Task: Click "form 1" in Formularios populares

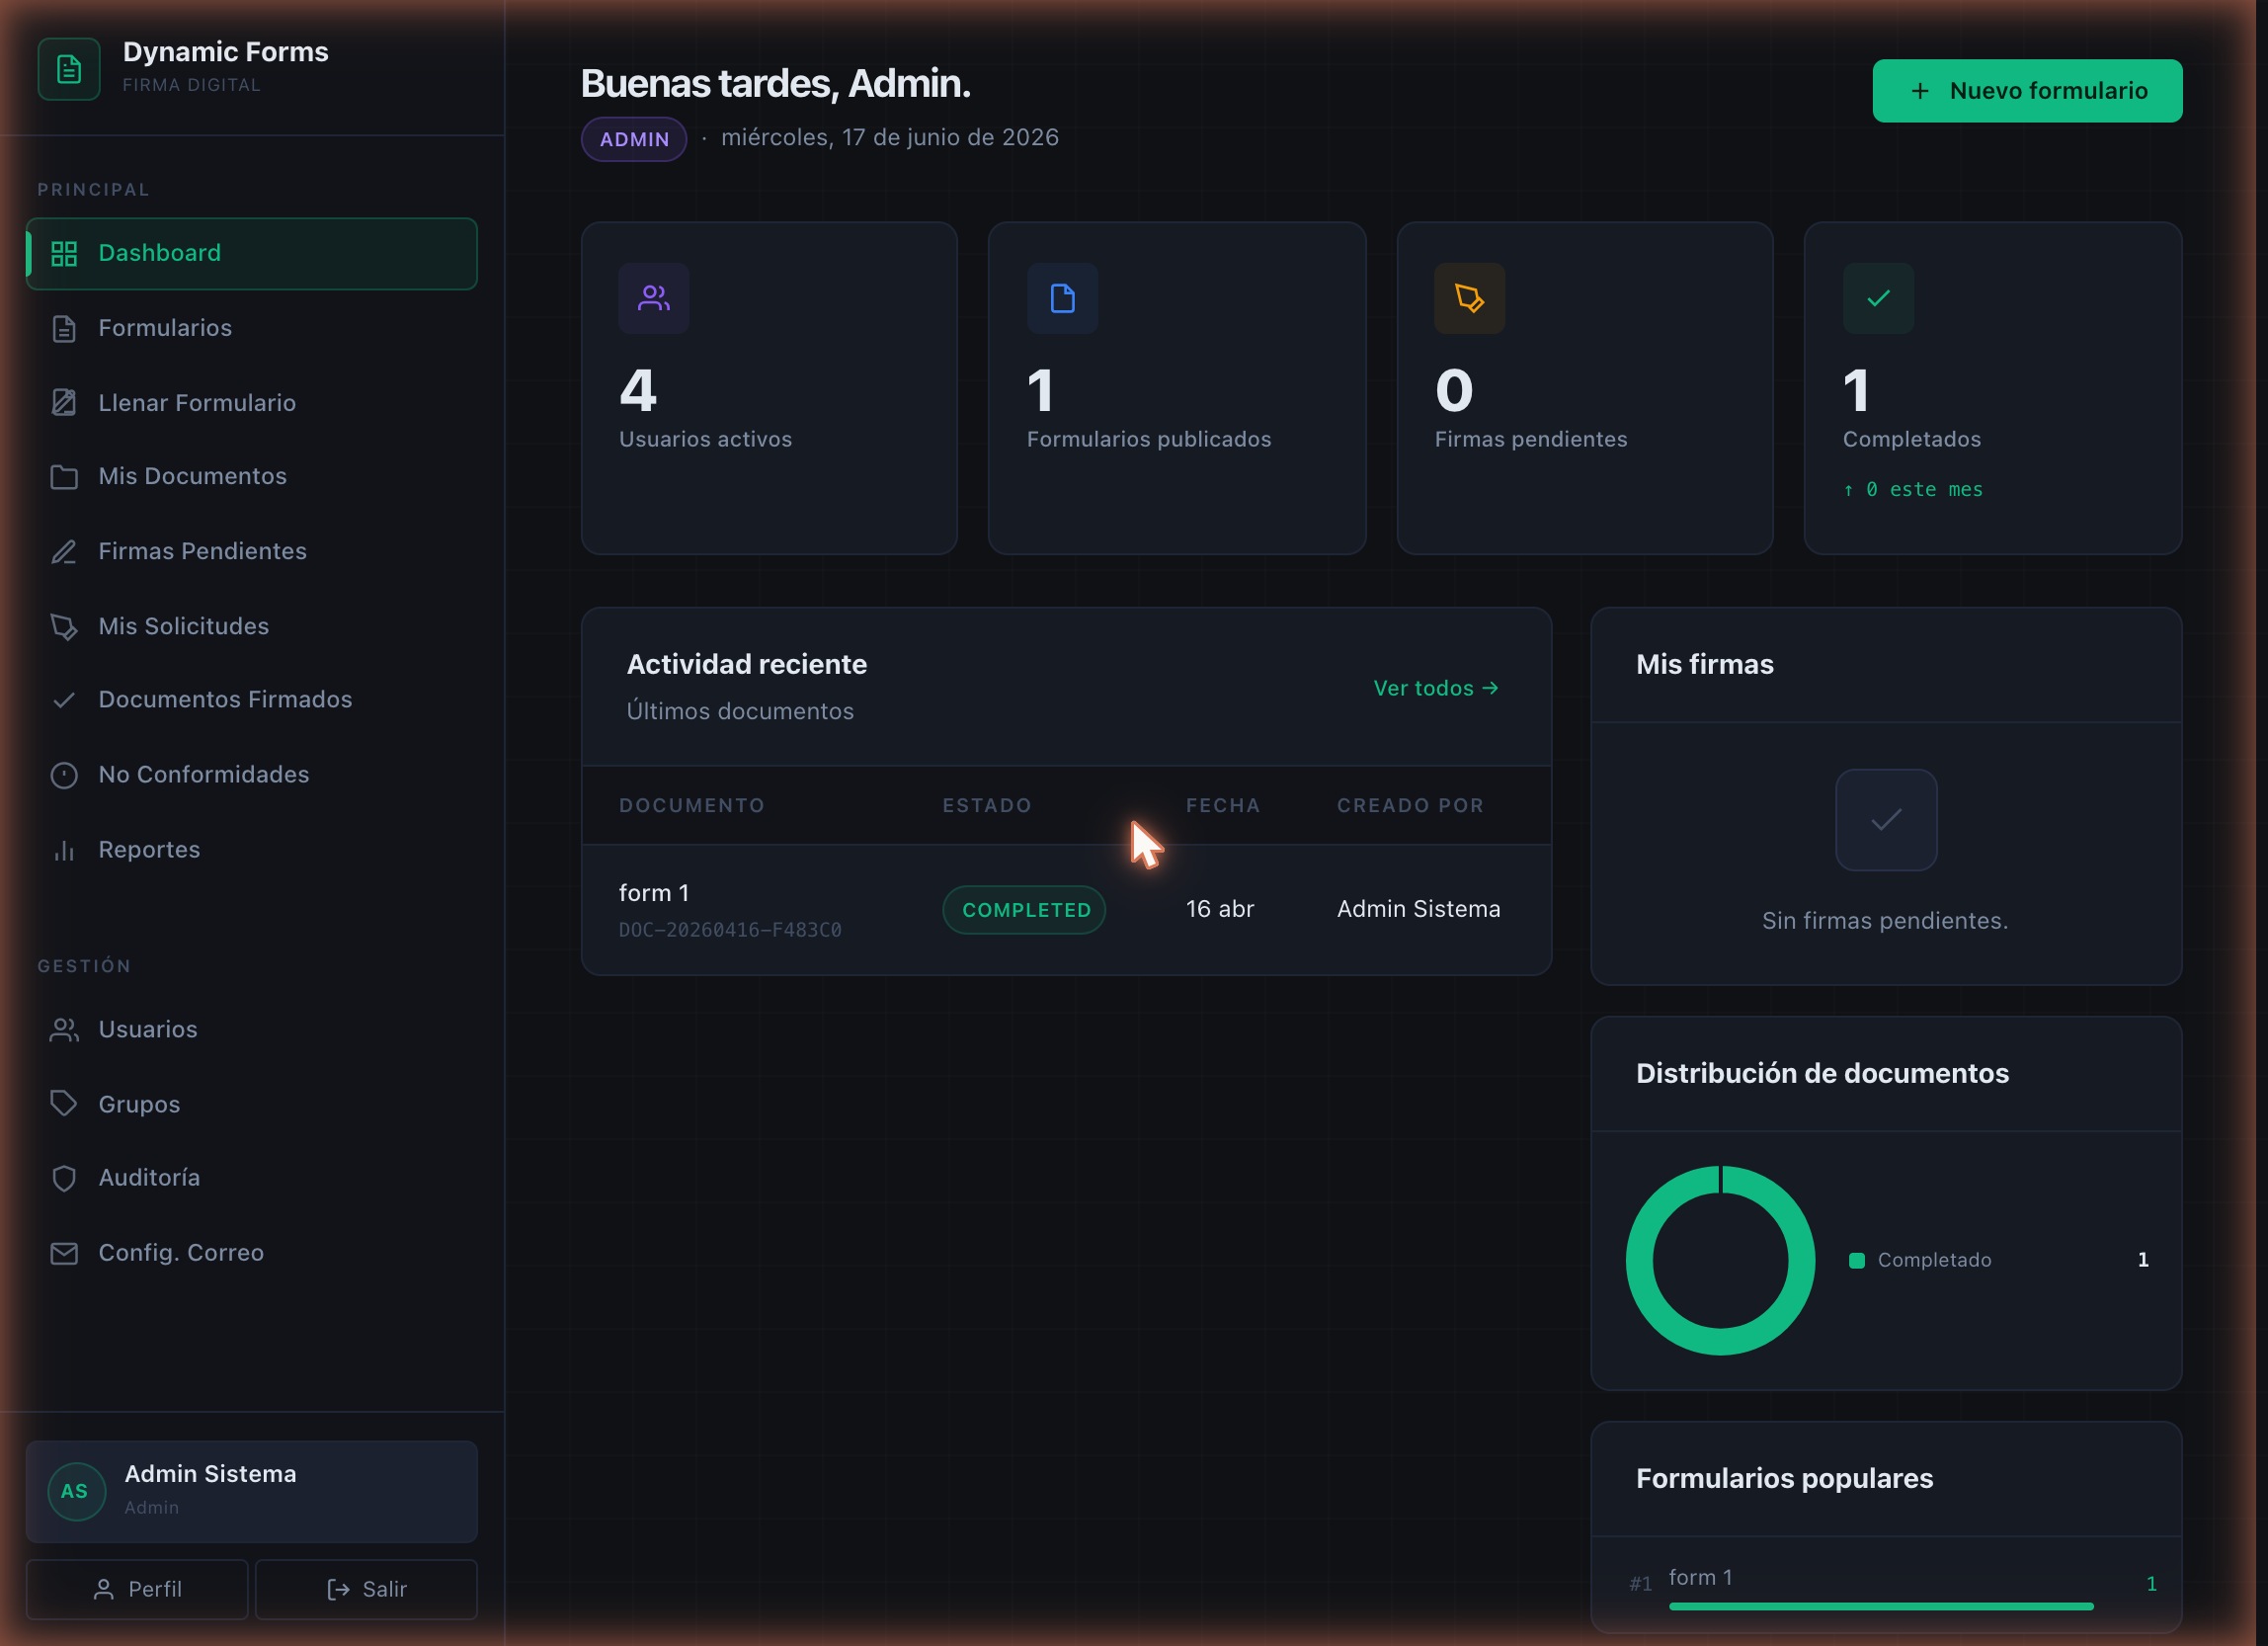Action: click(1700, 1577)
